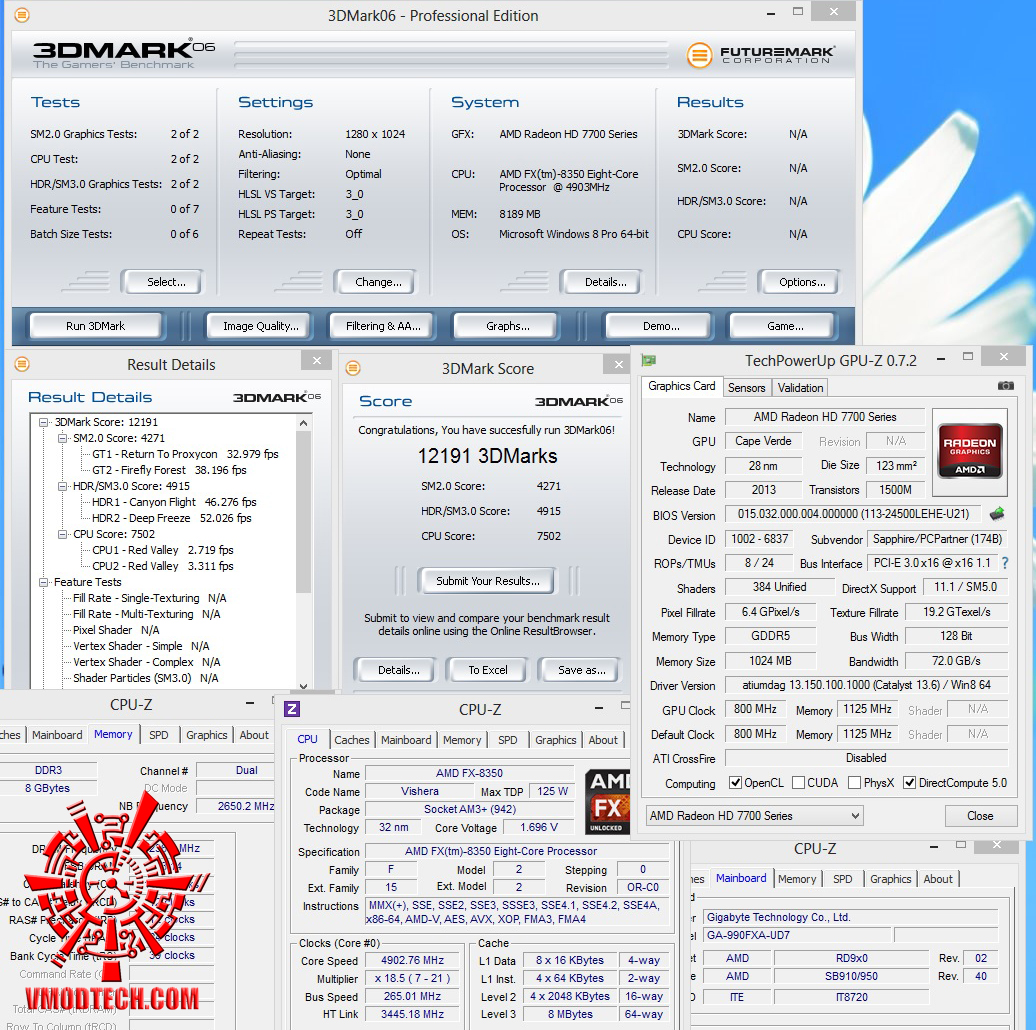Open the Caches tab in middle CPU-Z
Image resolution: width=1036 pixels, height=1030 pixels.
point(352,740)
